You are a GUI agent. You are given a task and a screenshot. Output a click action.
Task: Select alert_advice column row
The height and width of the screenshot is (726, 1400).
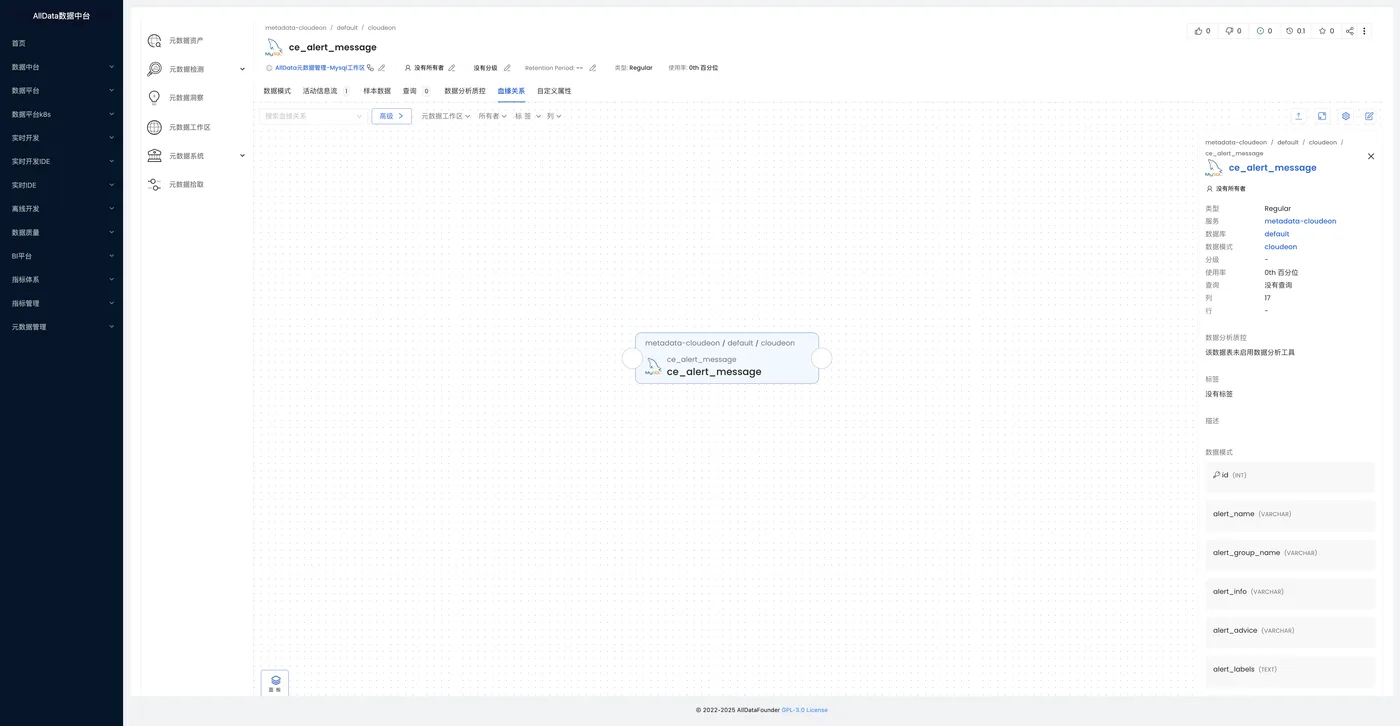[x=1290, y=631]
